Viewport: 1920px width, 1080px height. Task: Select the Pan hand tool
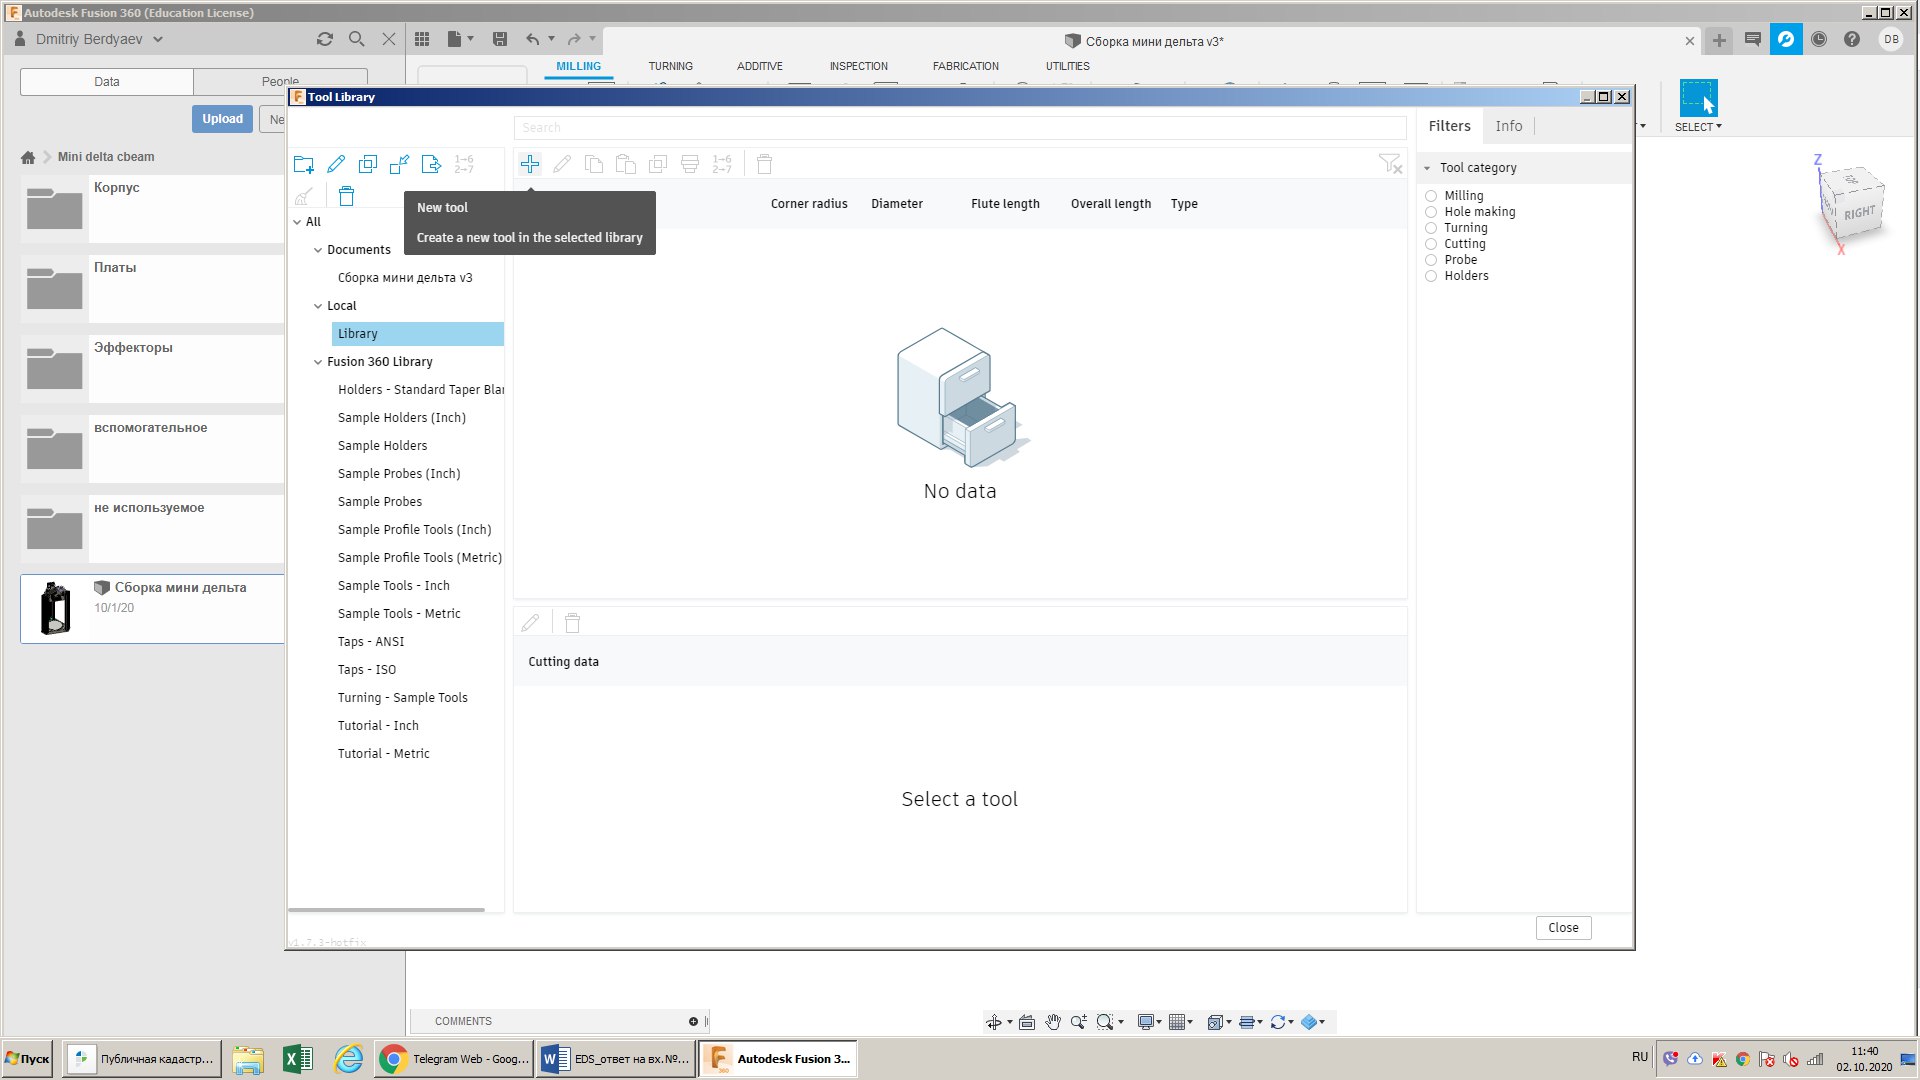pyautogui.click(x=1053, y=1022)
